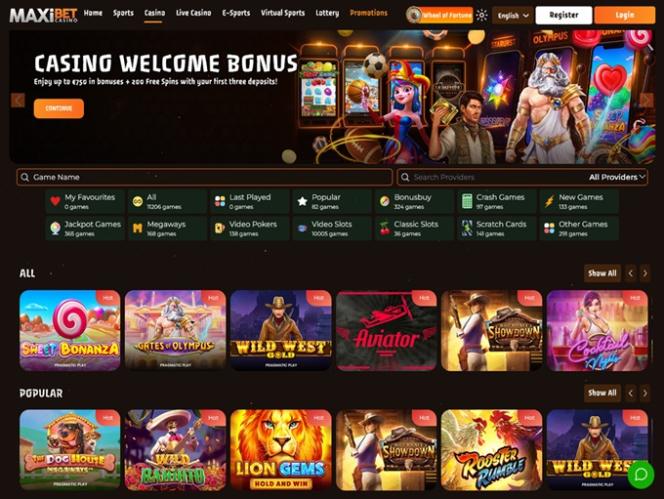664x499 pixels.
Task: Go to previous banner slide arrow
Action: point(18,100)
